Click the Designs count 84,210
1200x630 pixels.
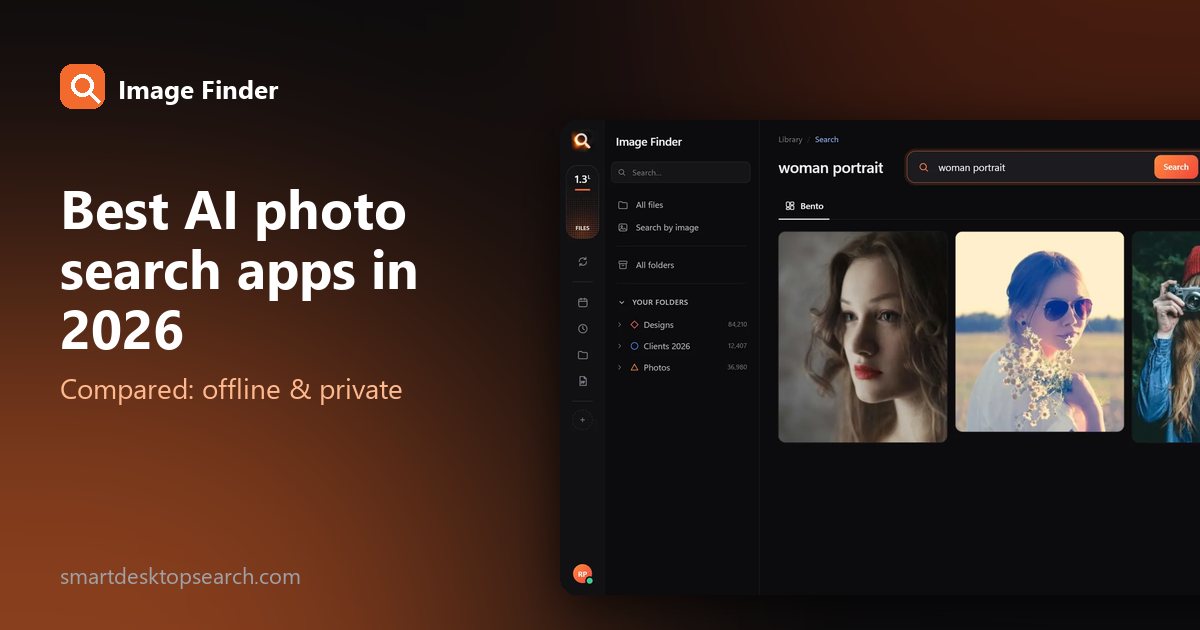[x=737, y=325]
